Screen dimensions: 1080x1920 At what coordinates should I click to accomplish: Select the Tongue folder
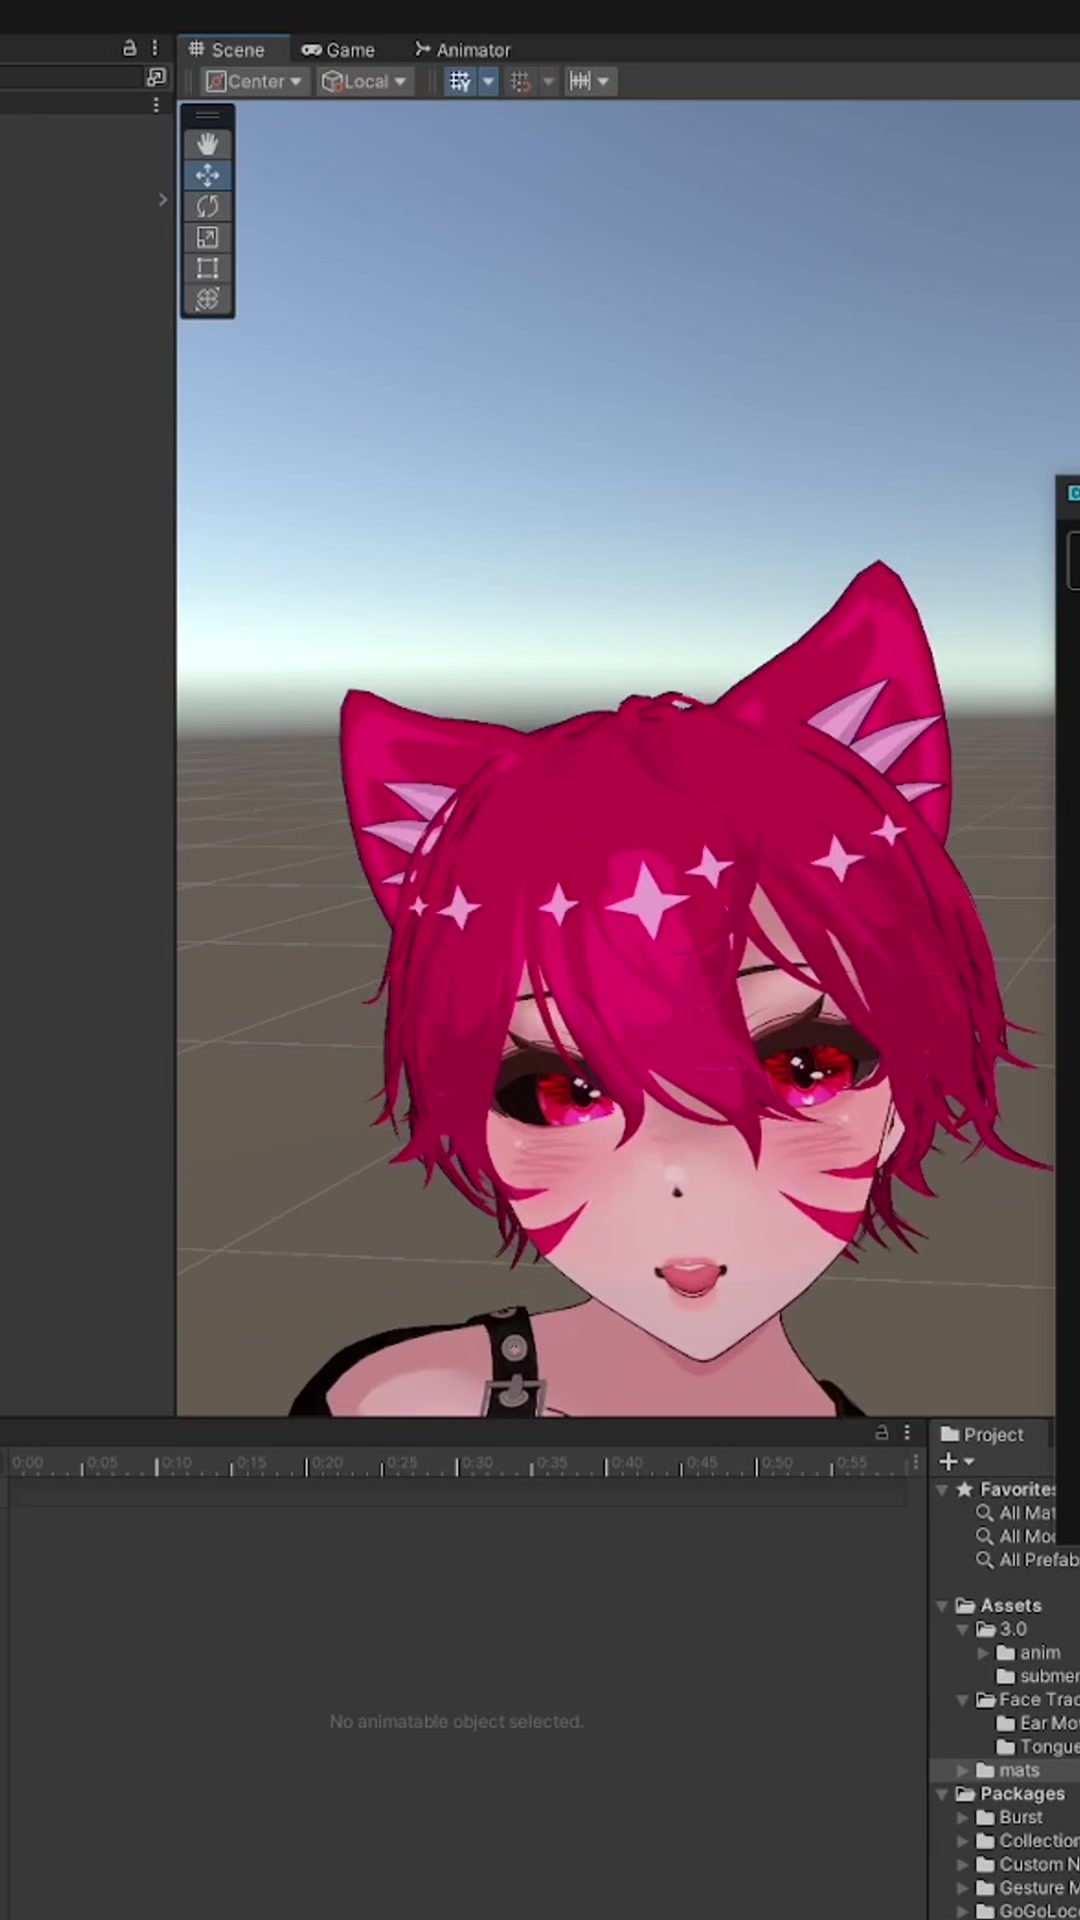point(1038,1746)
